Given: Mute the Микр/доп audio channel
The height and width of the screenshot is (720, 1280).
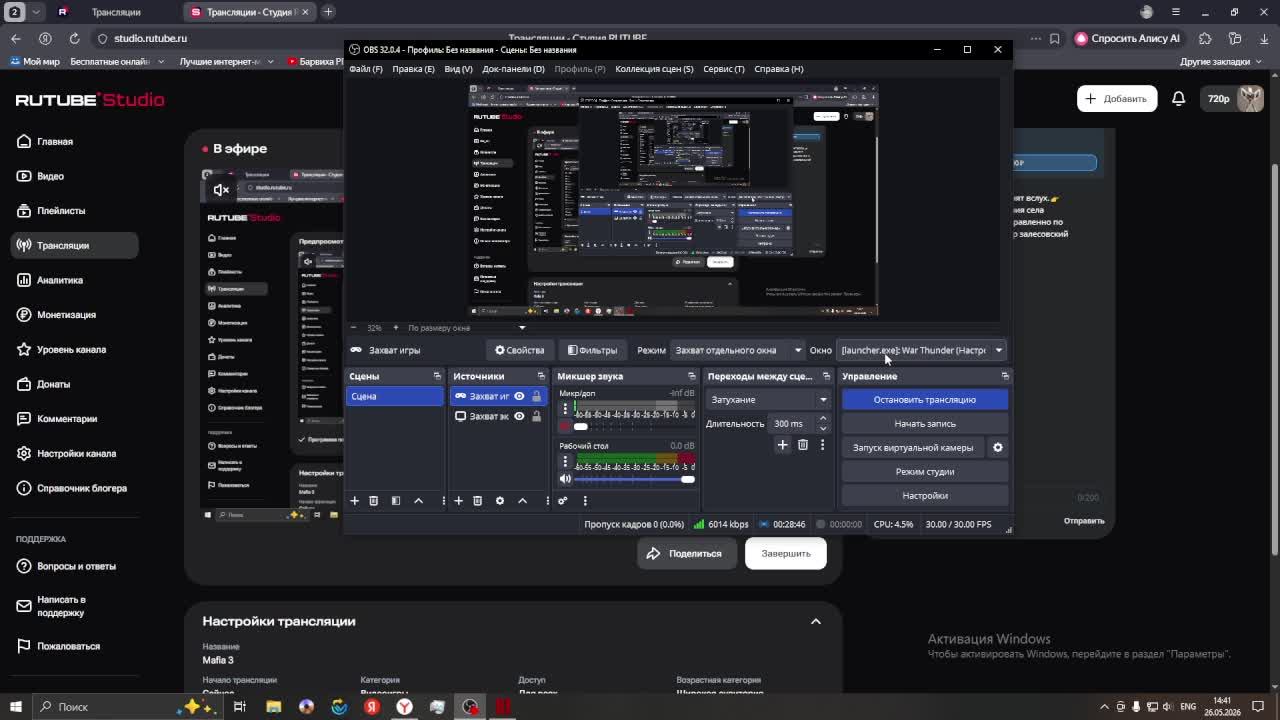Looking at the screenshot, I should 565,426.
